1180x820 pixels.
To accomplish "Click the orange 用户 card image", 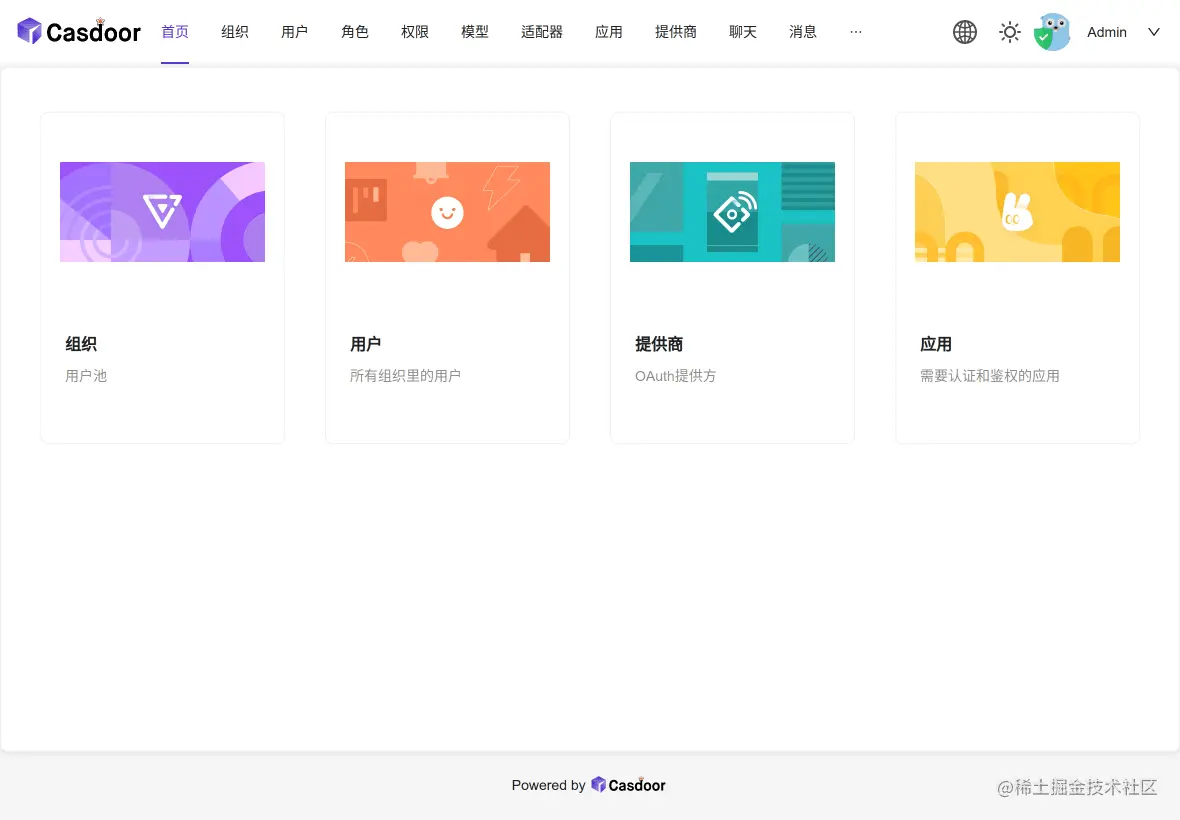I will [x=447, y=212].
